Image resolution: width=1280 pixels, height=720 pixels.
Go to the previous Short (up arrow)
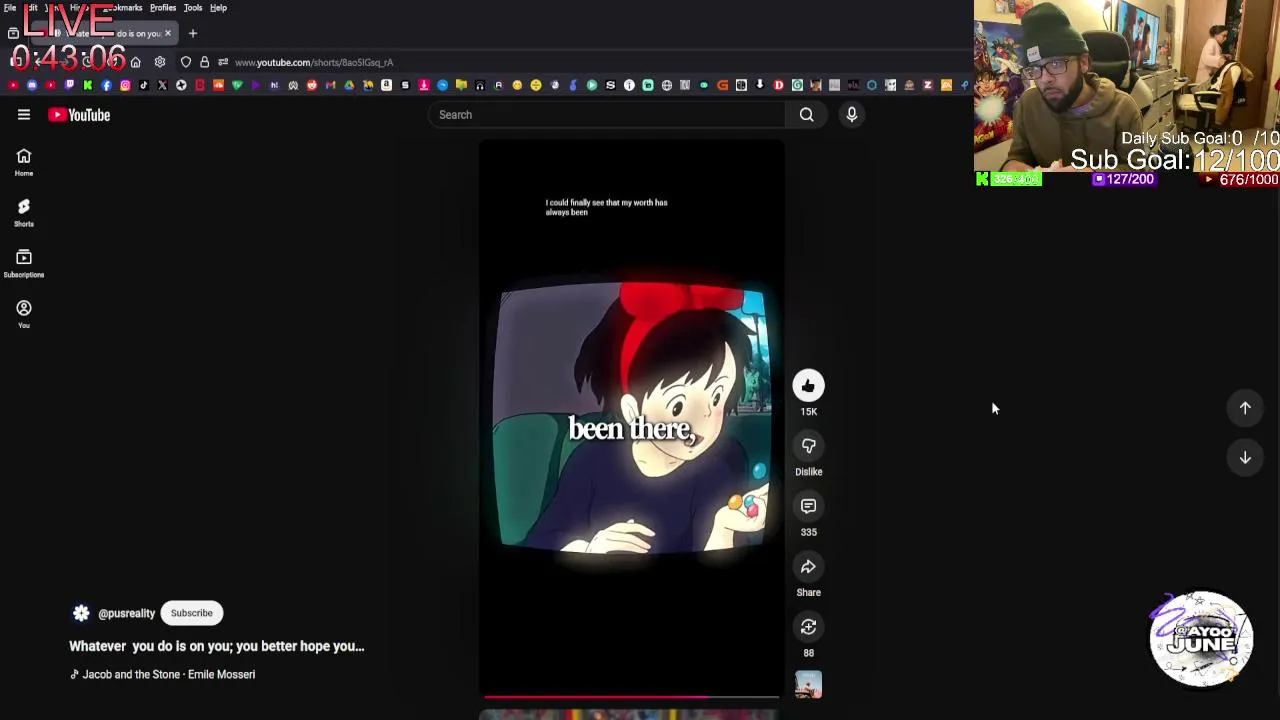[1245, 408]
